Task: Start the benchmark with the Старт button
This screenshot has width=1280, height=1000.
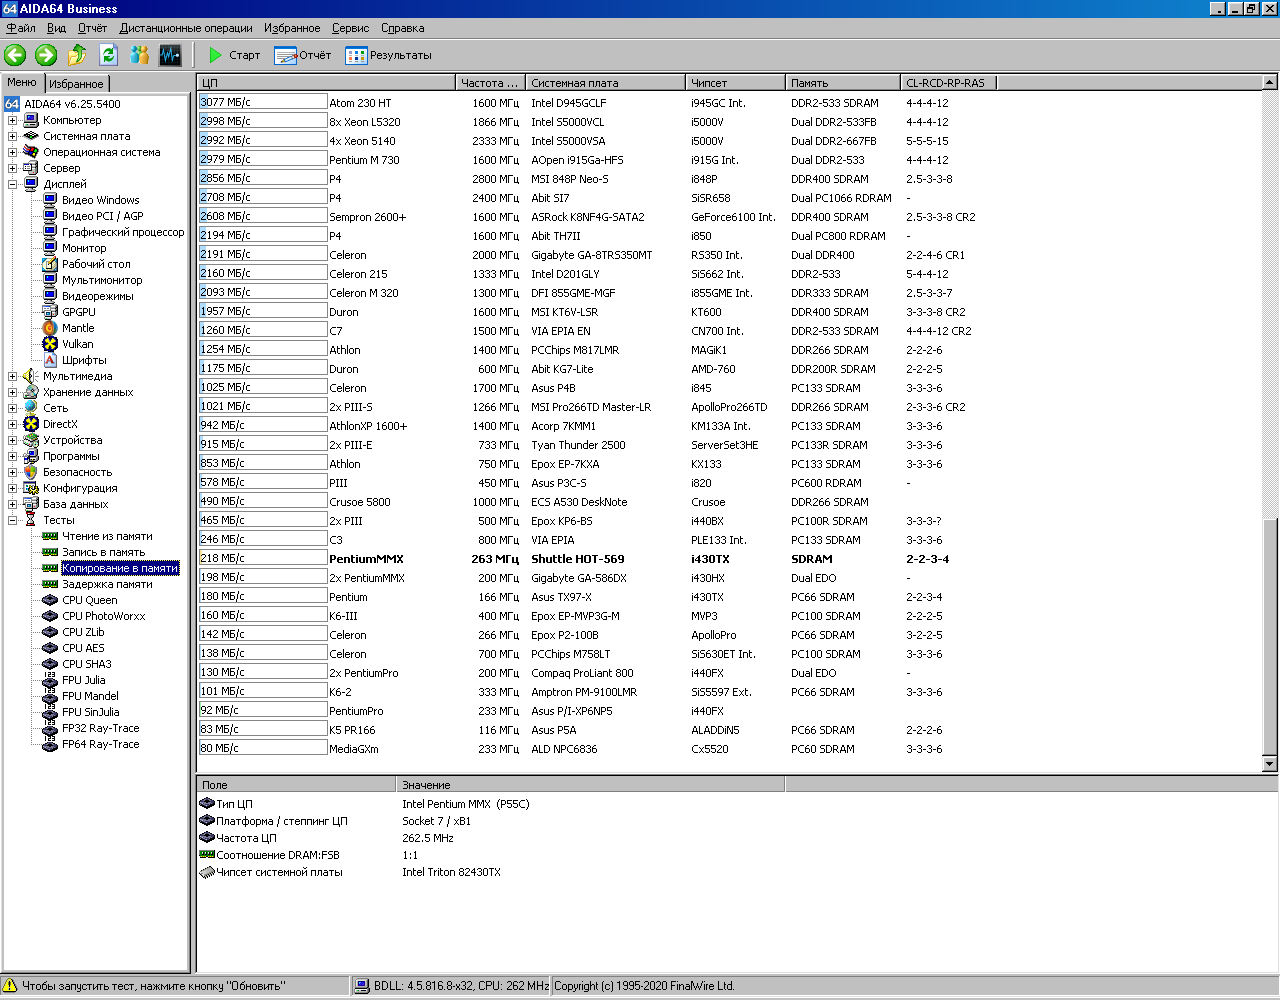Action: (234, 55)
